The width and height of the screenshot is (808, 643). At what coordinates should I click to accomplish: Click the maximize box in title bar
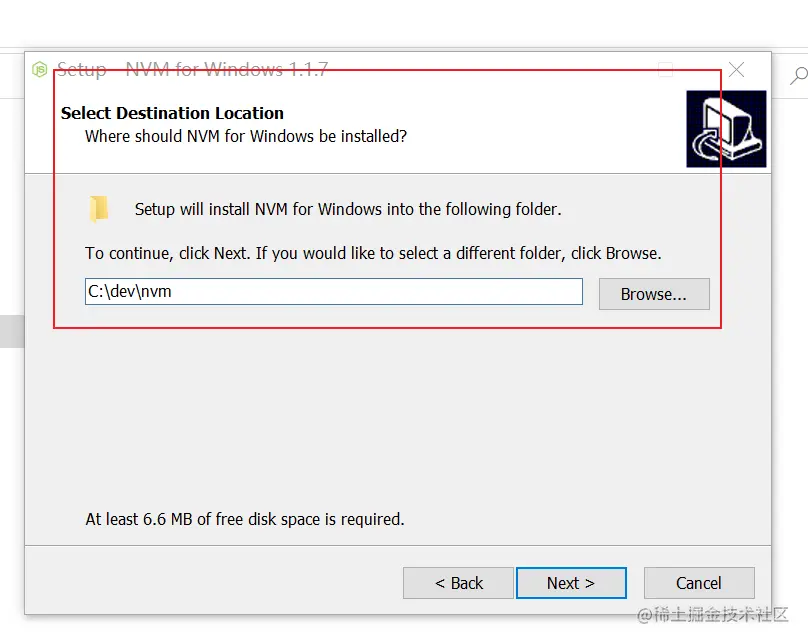click(666, 70)
